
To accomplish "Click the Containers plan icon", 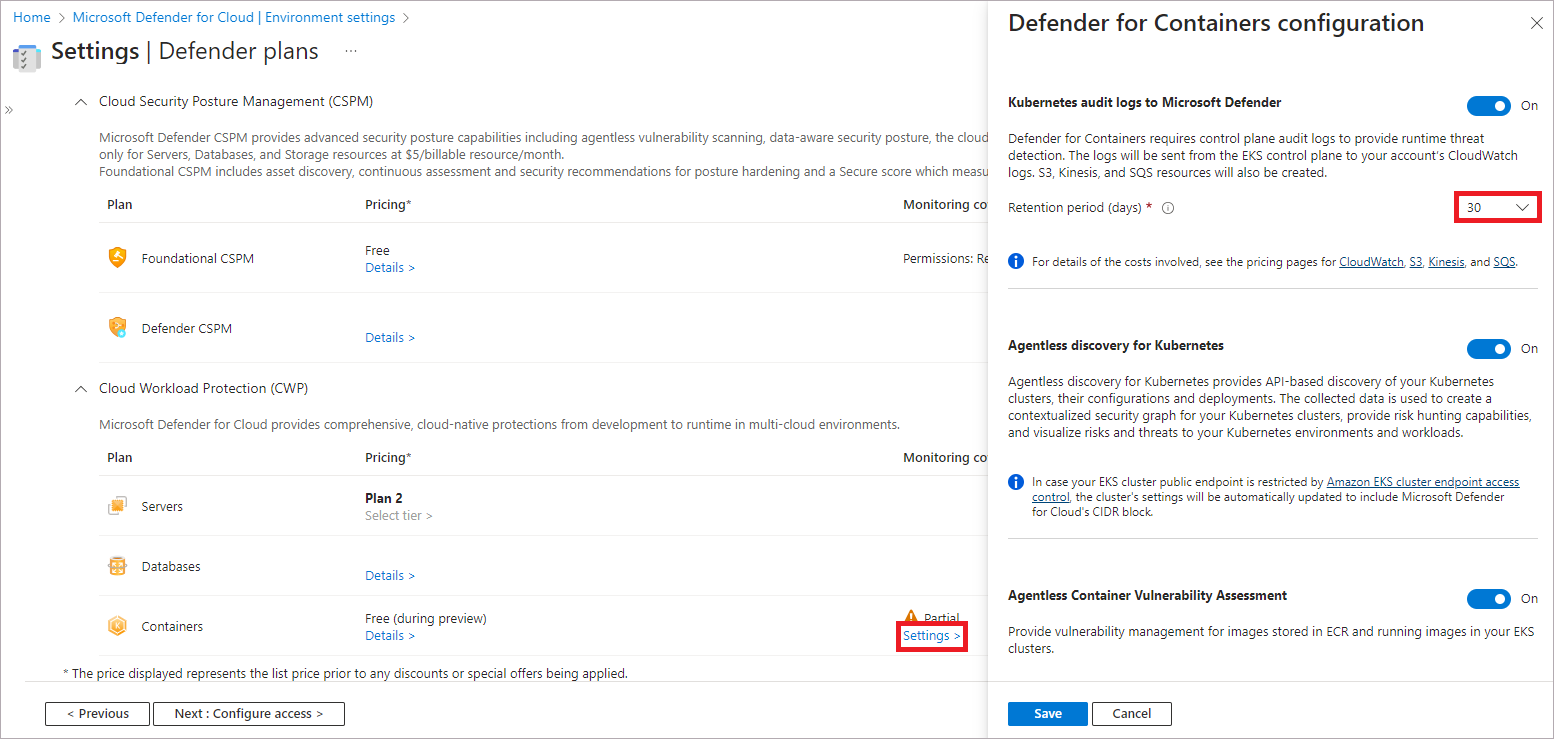I will 117,626.
